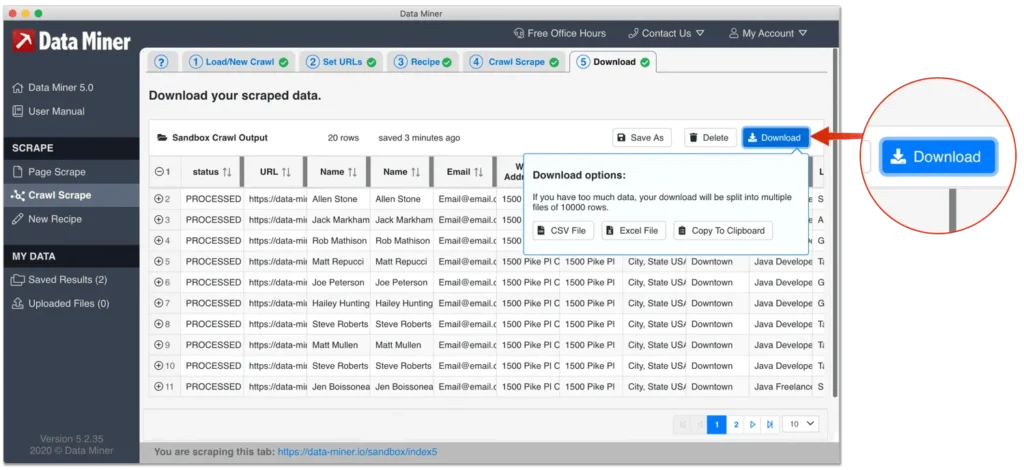The height and width of the screenshot is (470, 1024).
Task: Select the Download tab
Action: point(613,62)
